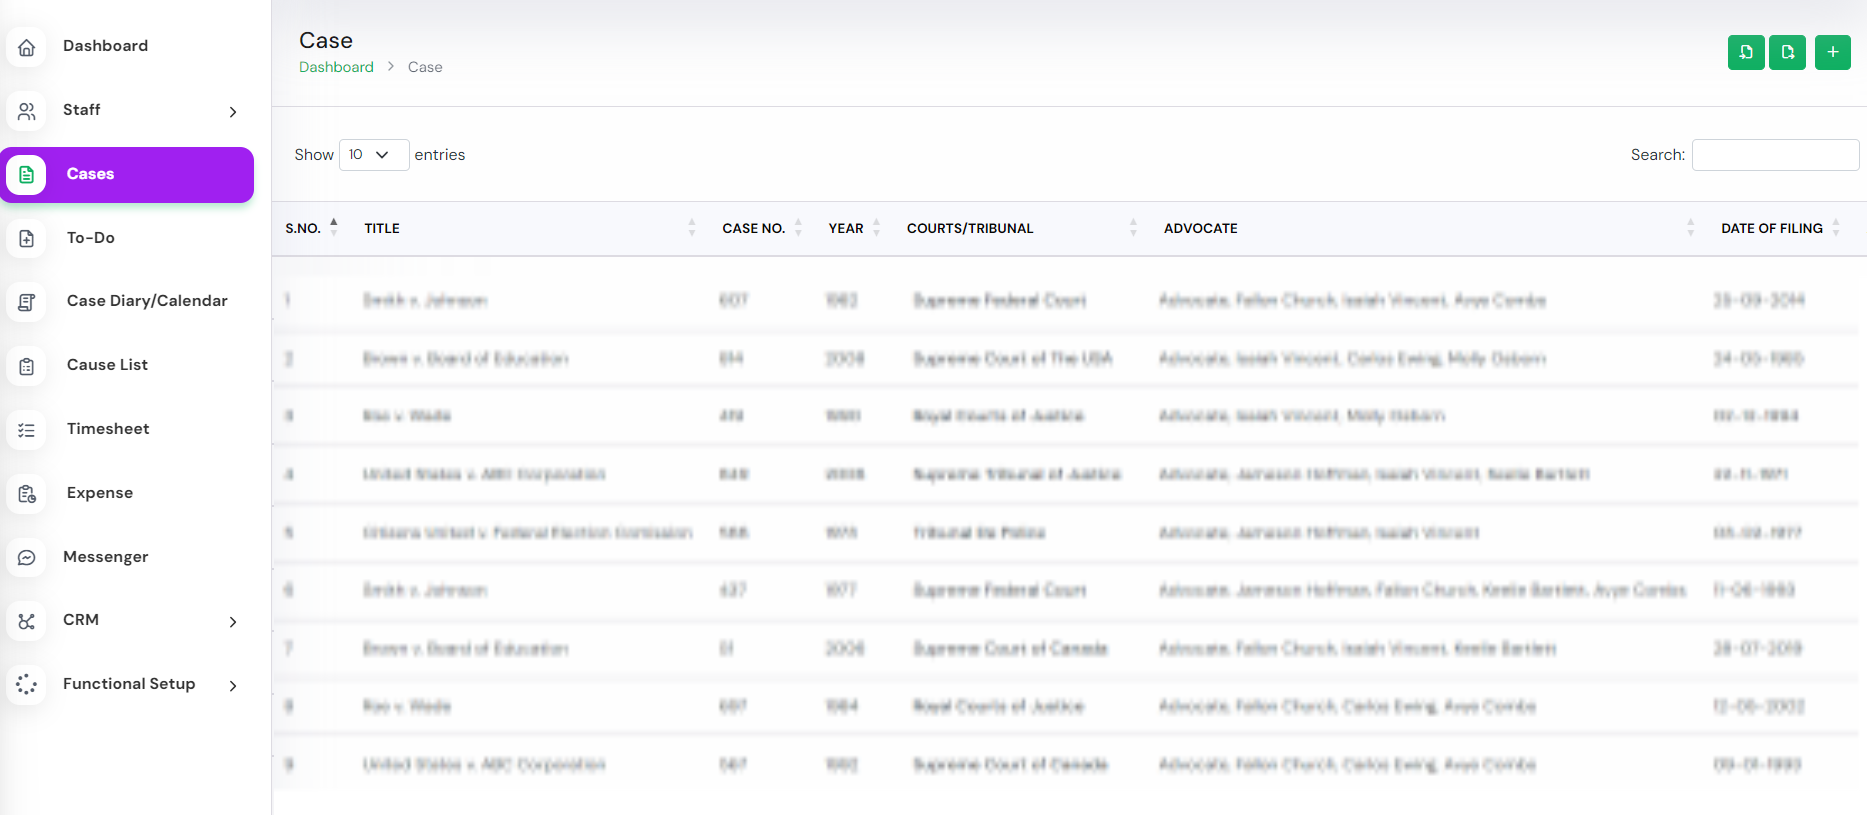Click the Expense icon in sidebar
1867x815 pixels.
pyautogui.click(x=27, y=494)
